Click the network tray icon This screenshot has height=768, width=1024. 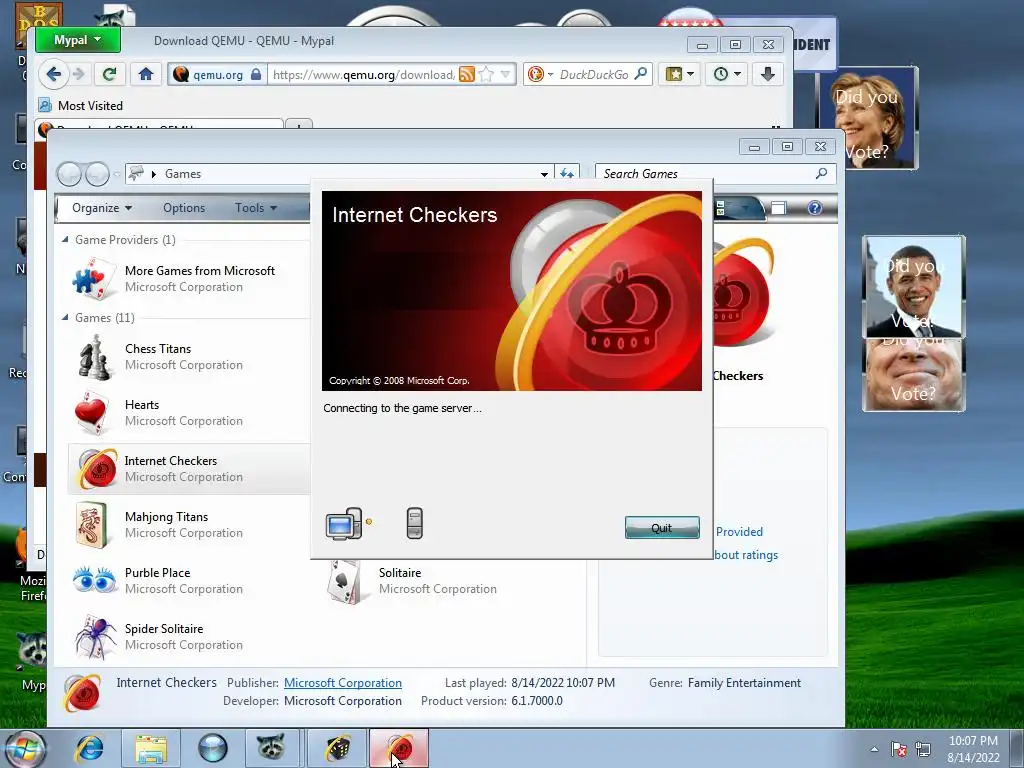pyautogui.click(x=923, y=749)
